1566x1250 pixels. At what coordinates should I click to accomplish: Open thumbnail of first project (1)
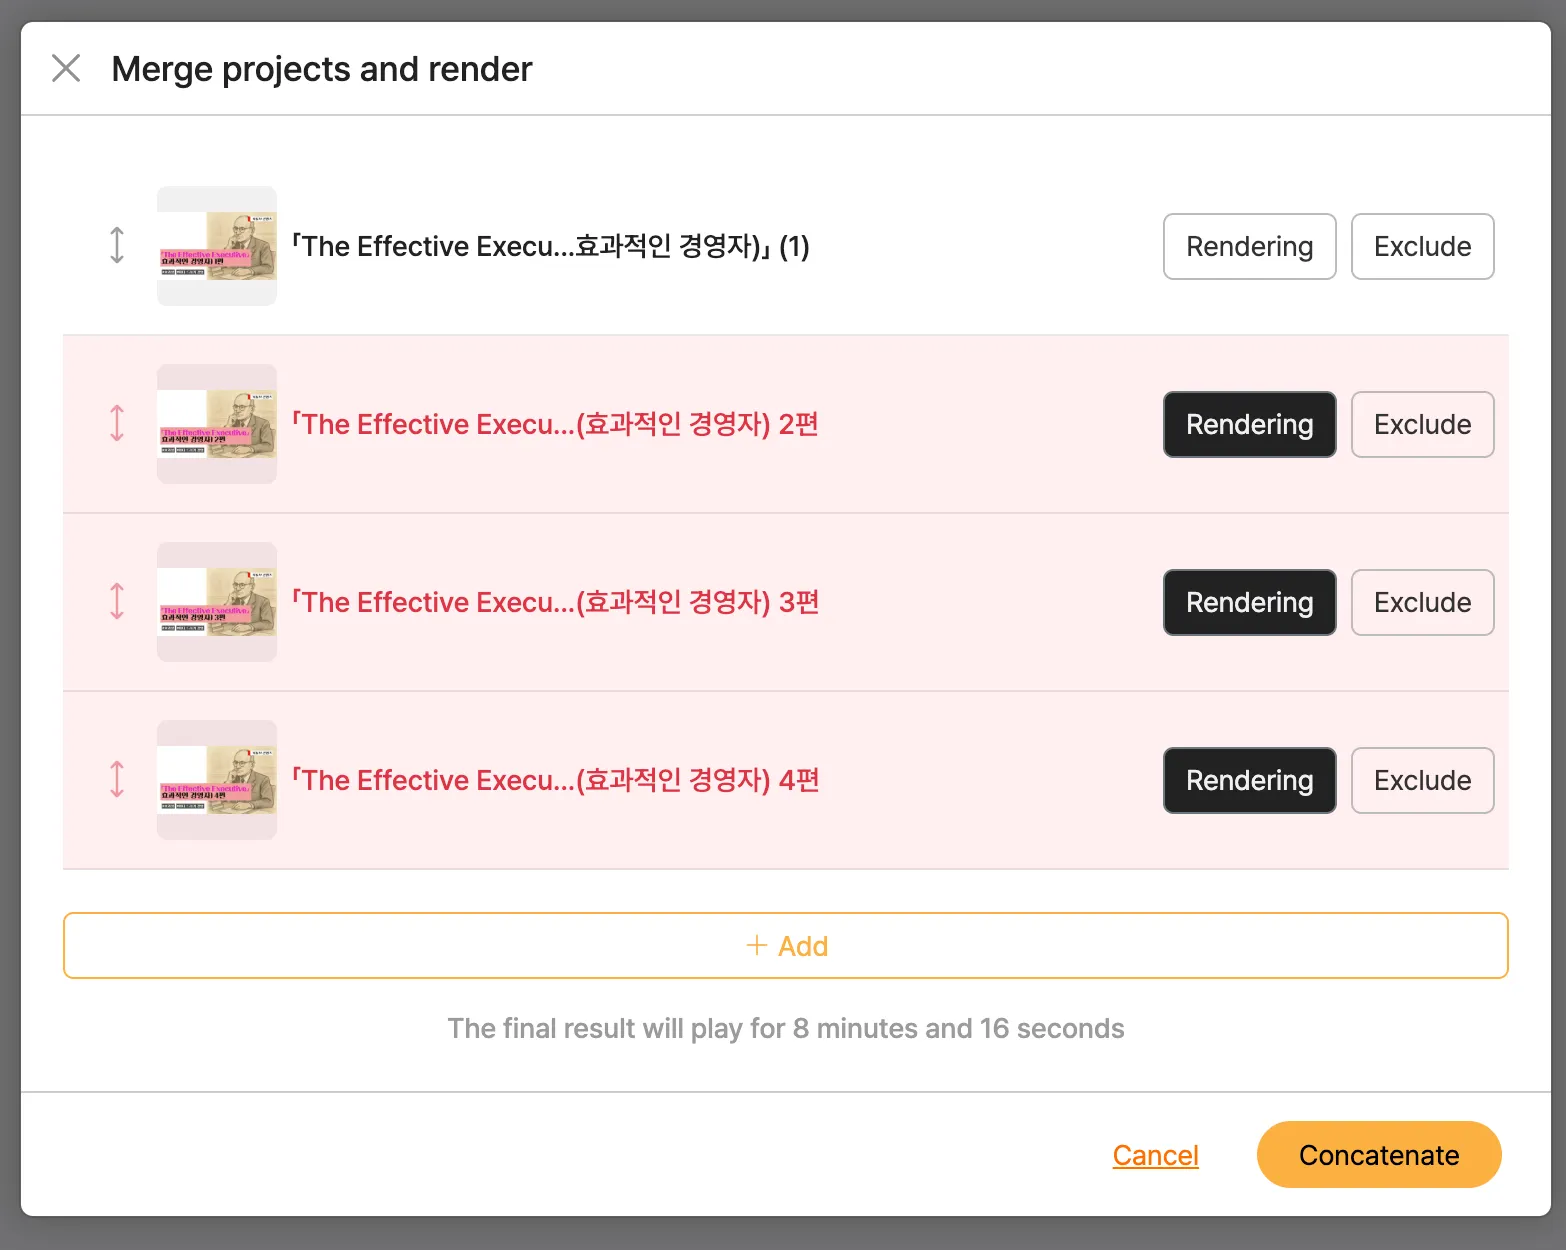point(217,246)
